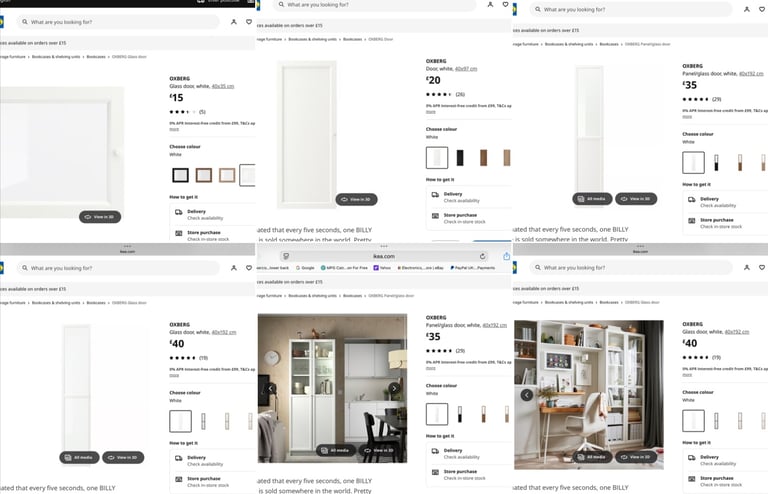
Task: Tap the favourites heart on the £20 door page
Action: tap(505, 4)
